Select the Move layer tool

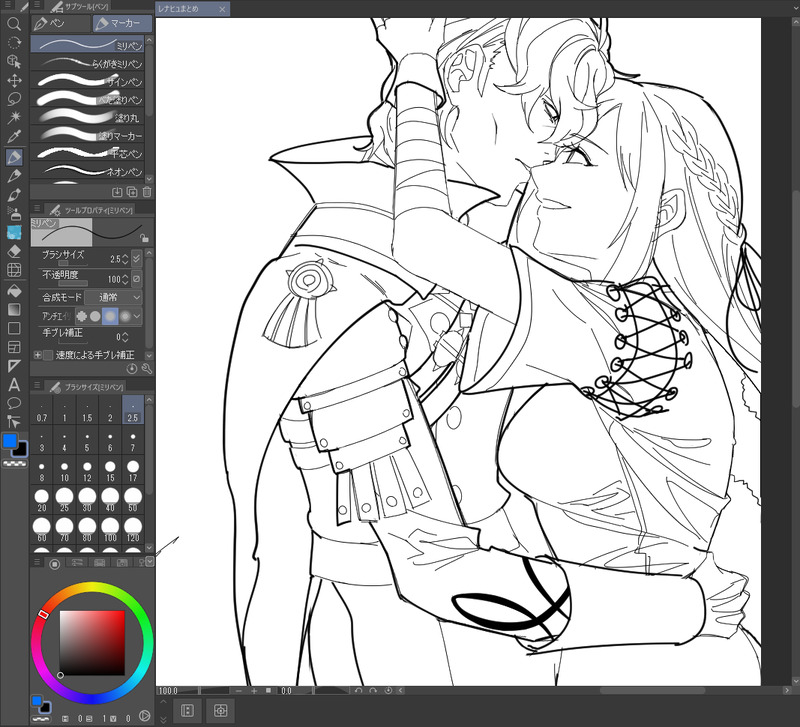point(14,81)
